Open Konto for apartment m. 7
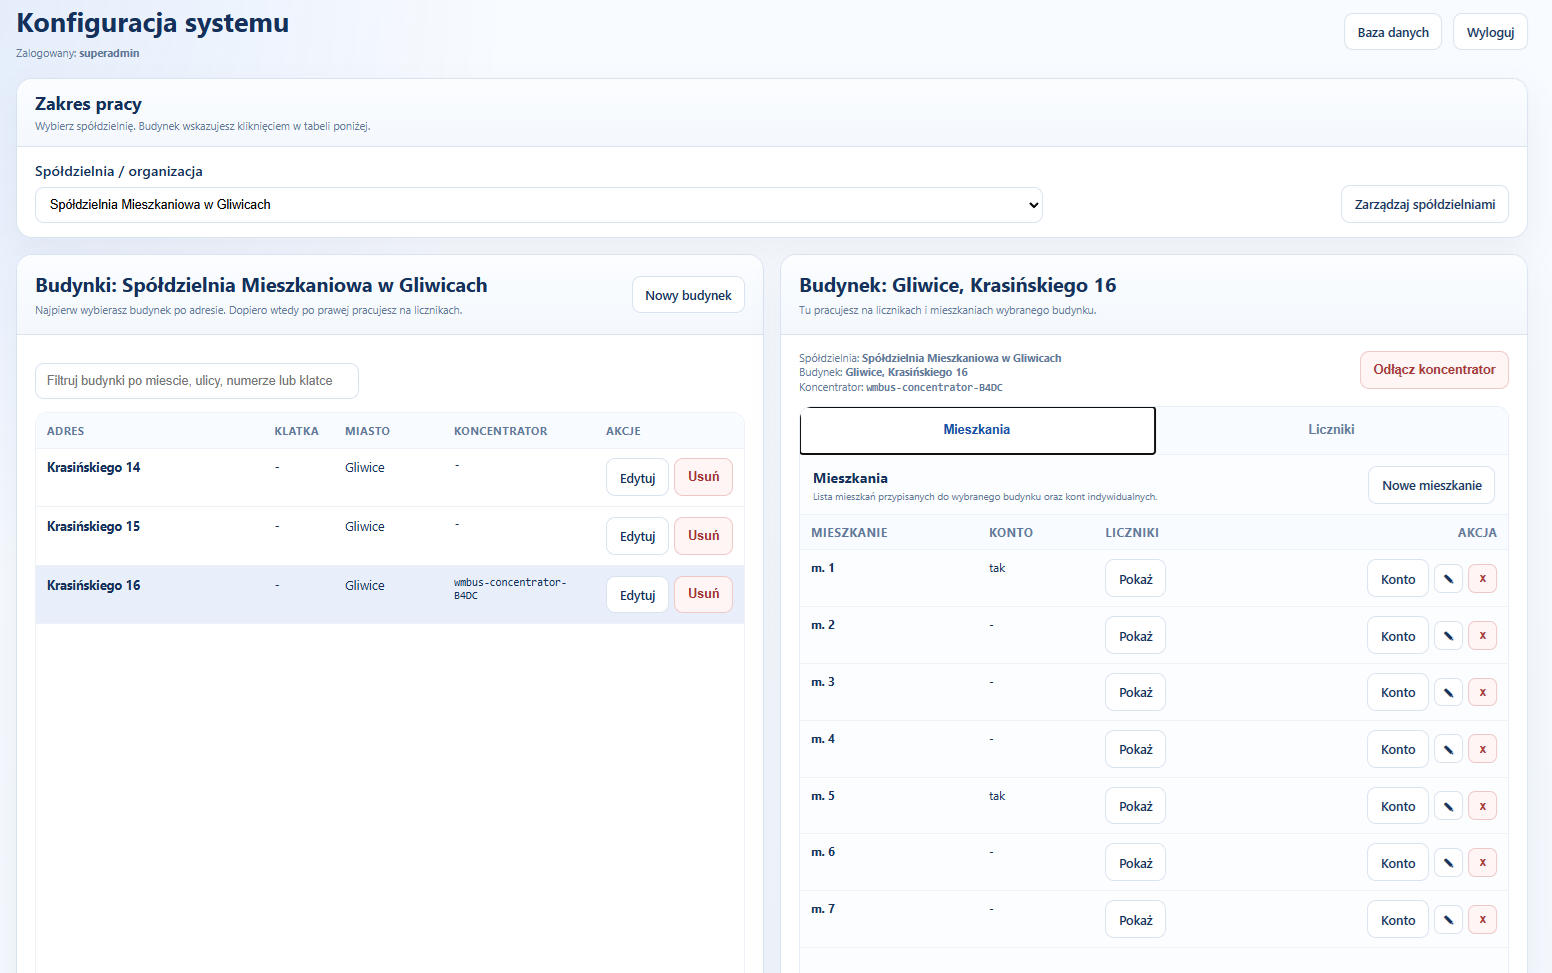 [1398, 920]
